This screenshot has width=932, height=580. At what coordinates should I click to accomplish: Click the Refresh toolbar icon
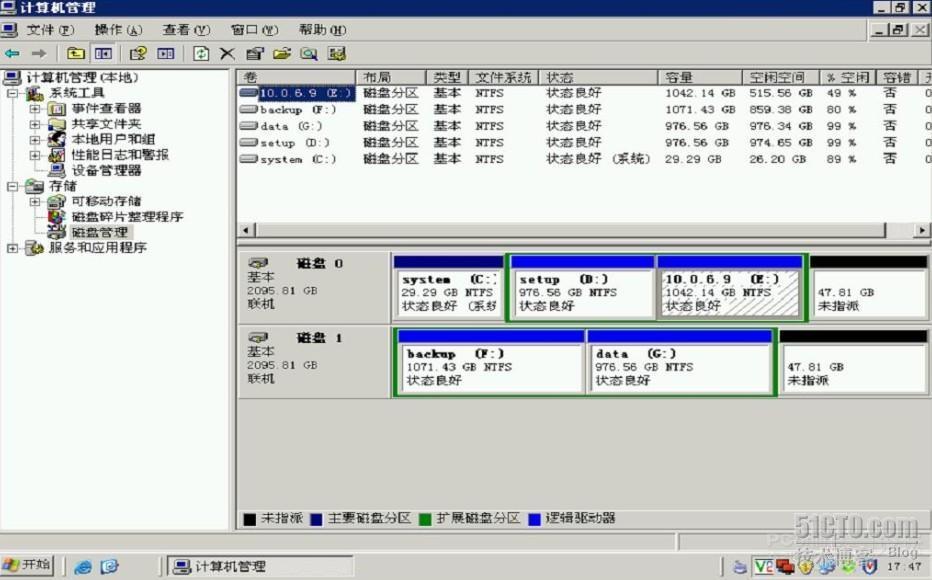click(x=201, y=54)
